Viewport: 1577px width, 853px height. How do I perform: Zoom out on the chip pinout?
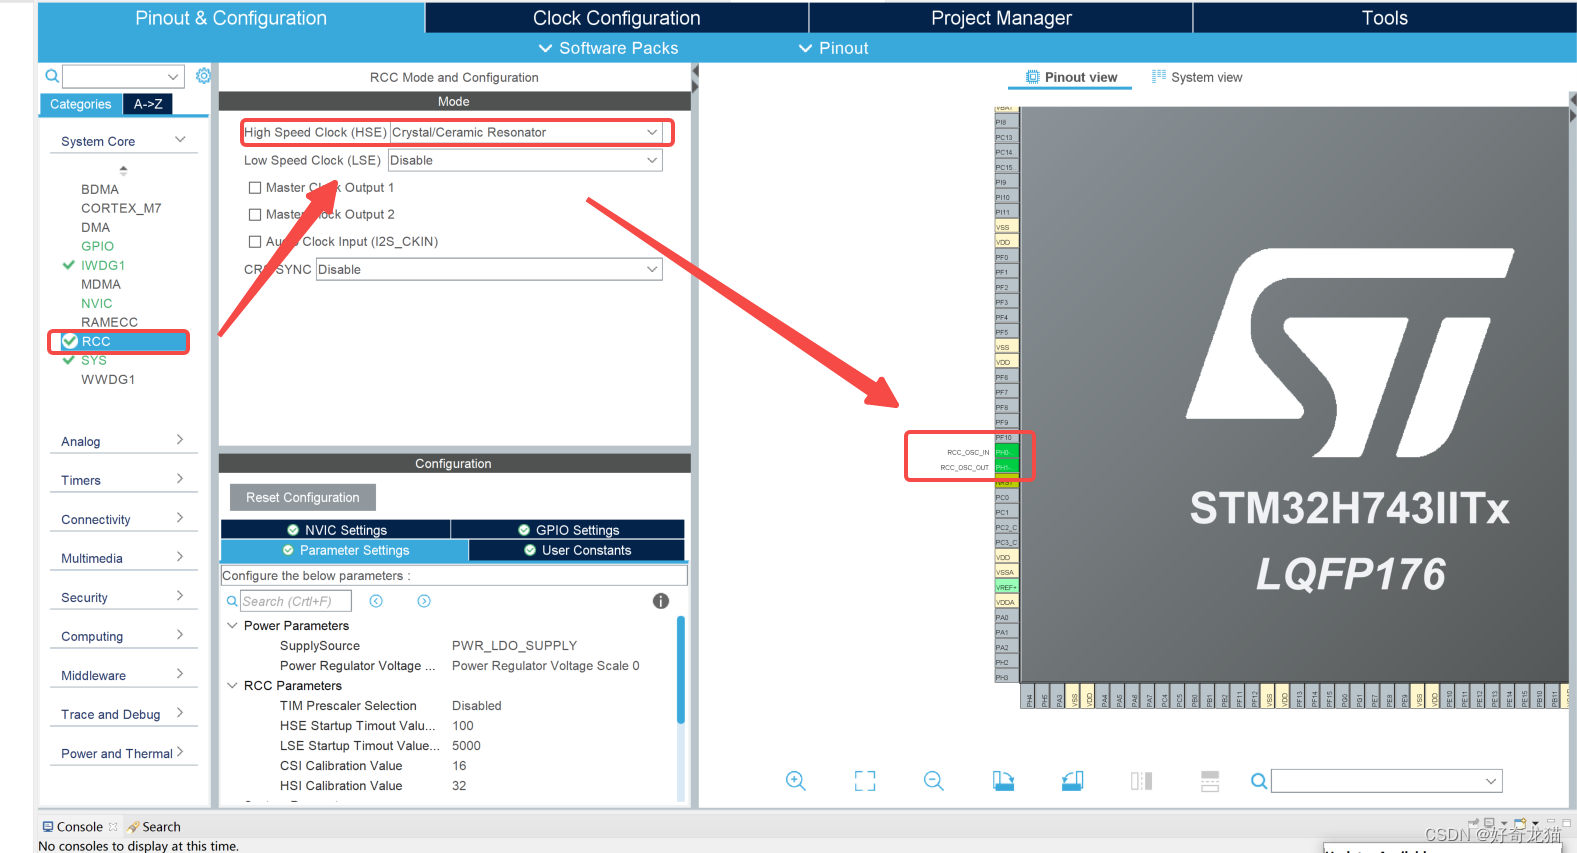coord(934,781)
